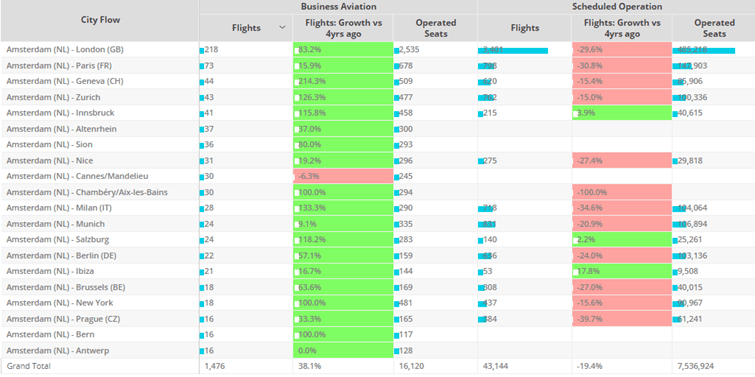The width and height of the screenshot is (755, 377).
Task: Sort by Business Aviation Operated Seats header
Action: [436, 28]
